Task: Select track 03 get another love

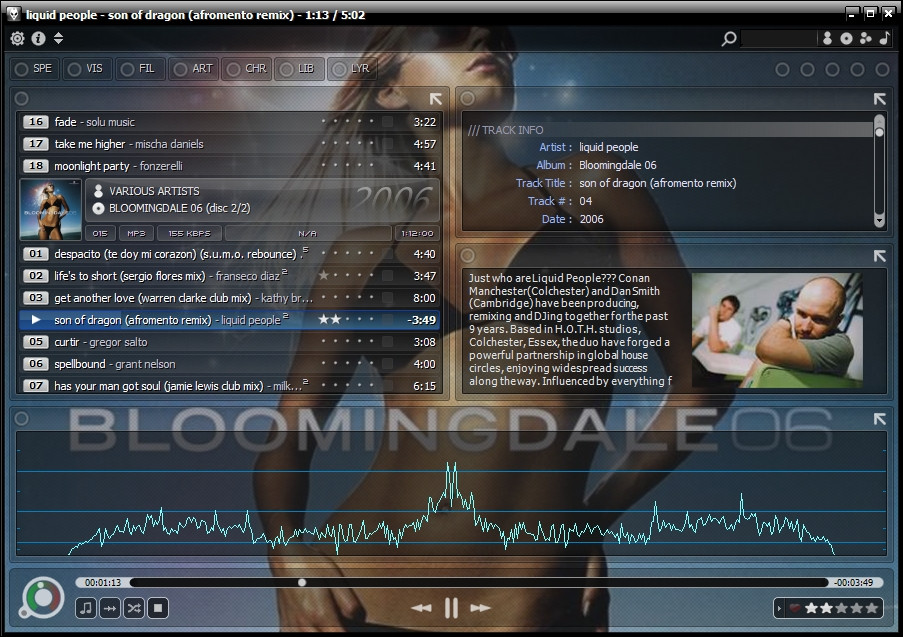Action: tap(230, 298)
